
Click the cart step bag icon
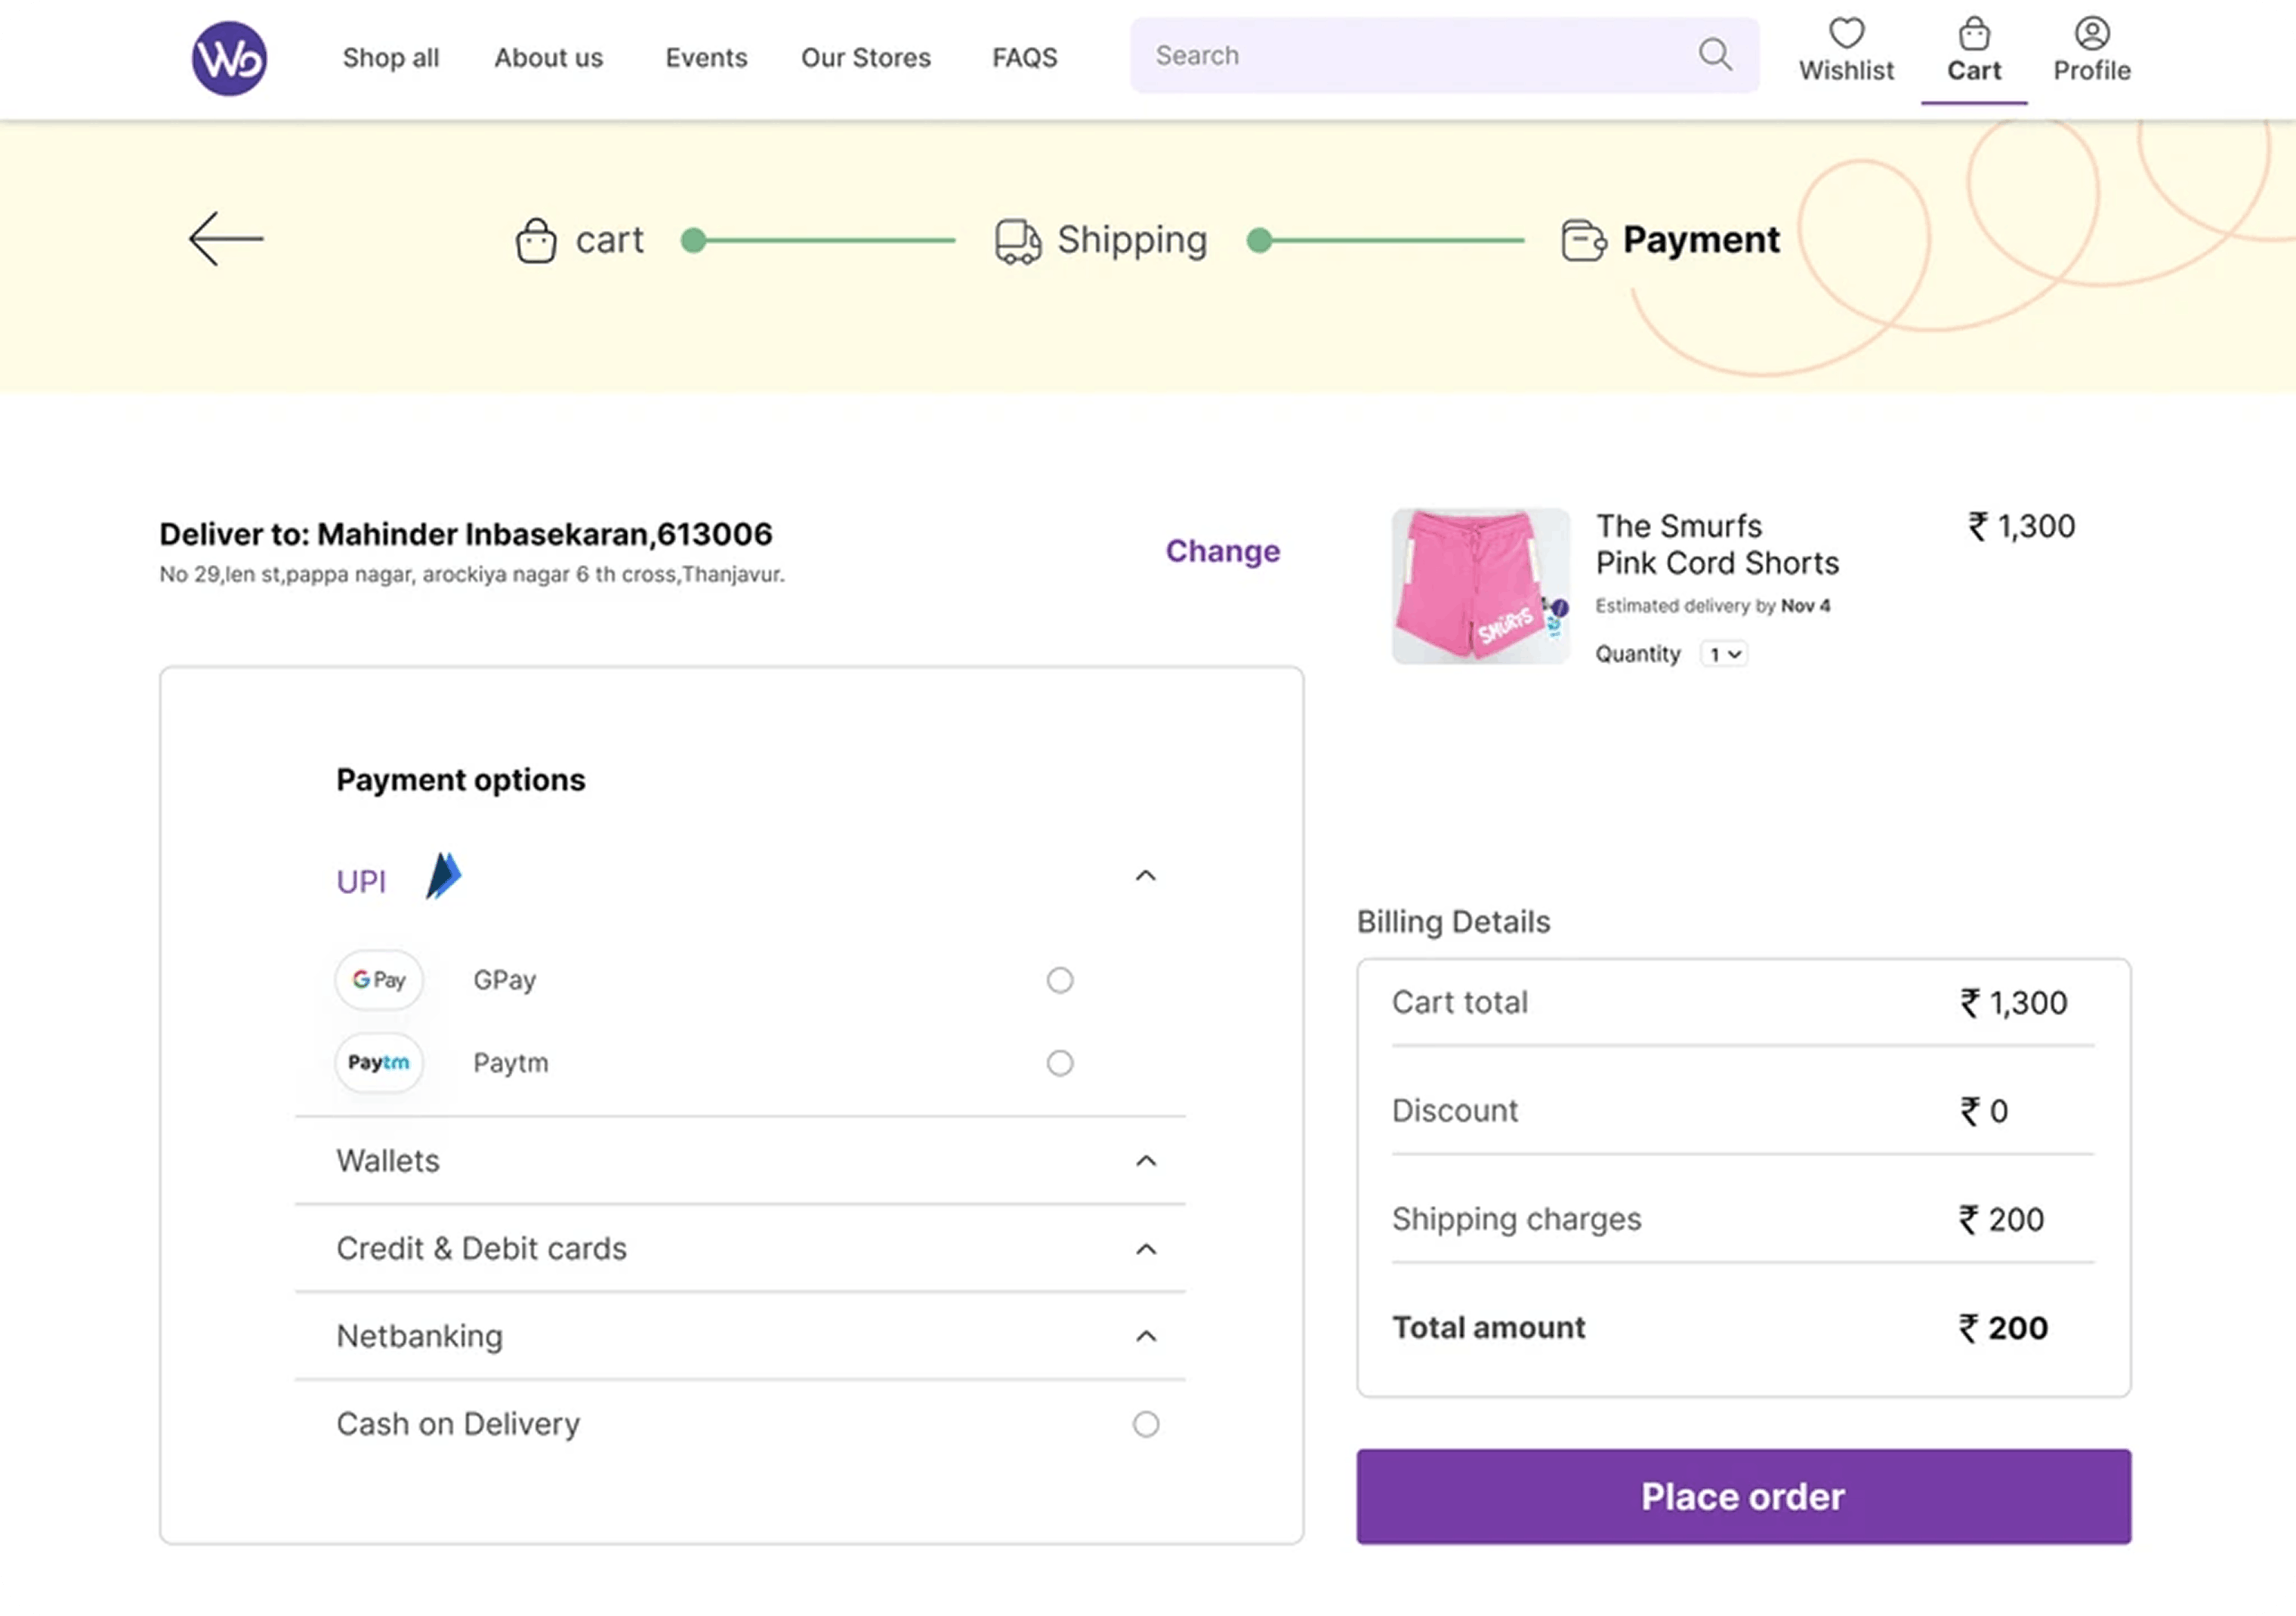point(536,241)
